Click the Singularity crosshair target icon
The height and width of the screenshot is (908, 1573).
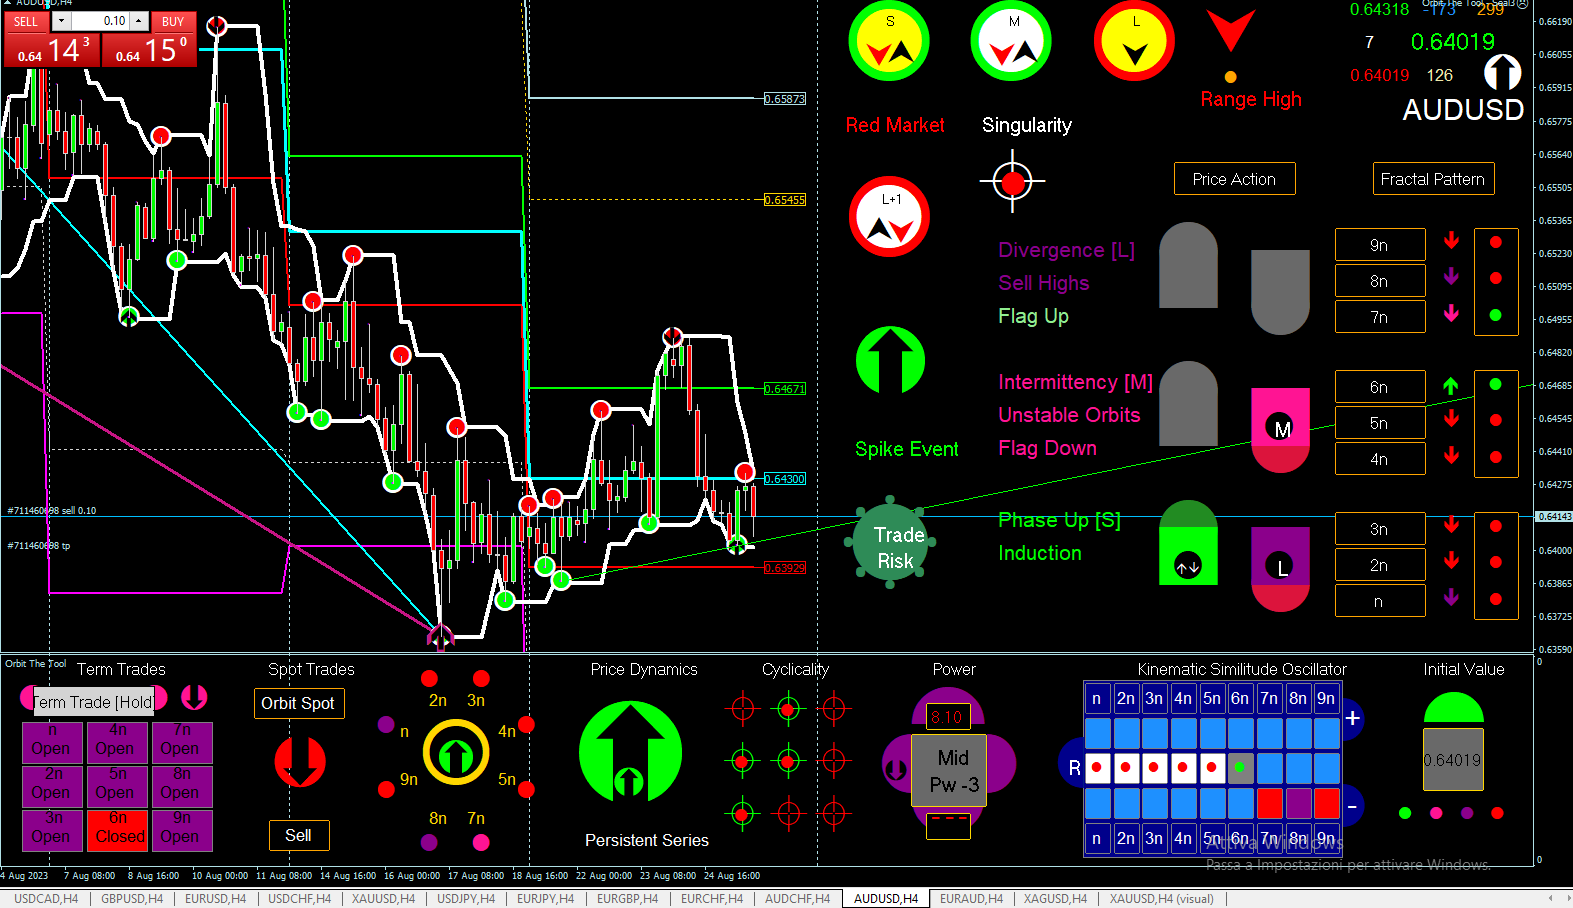(x=1013, y=182)
